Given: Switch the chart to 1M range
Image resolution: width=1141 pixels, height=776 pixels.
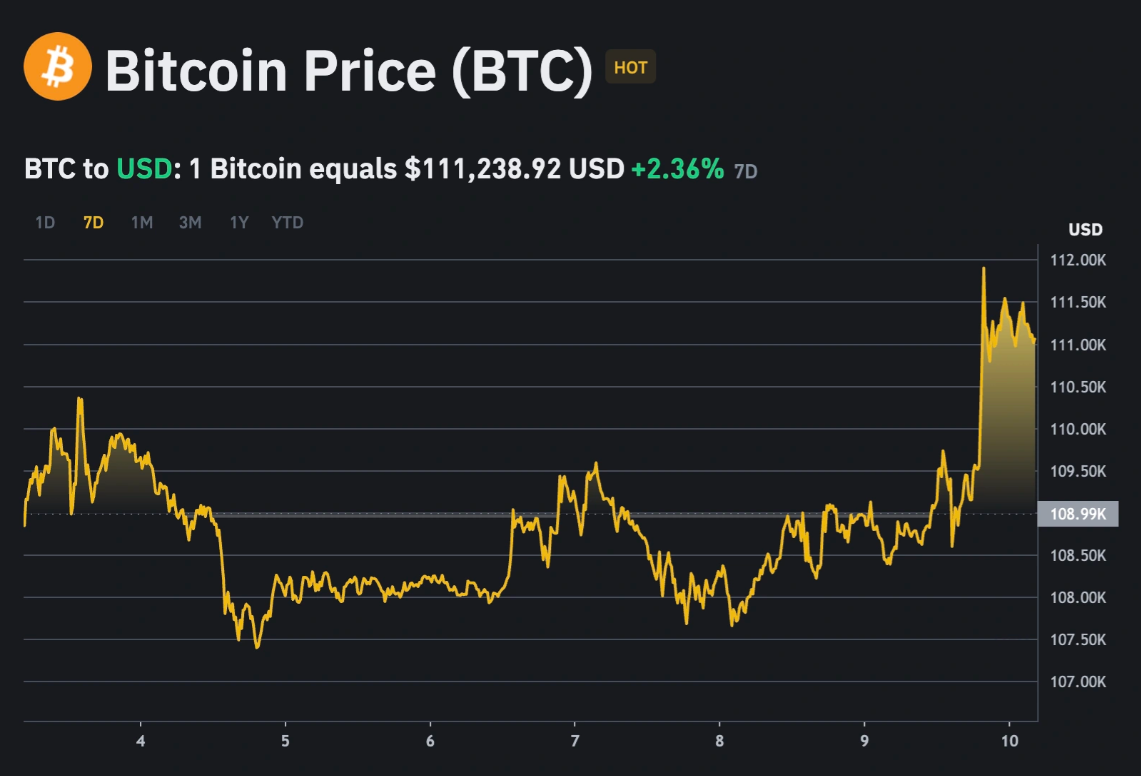Looking at the screenshot, I should click(x=142, y=222).
